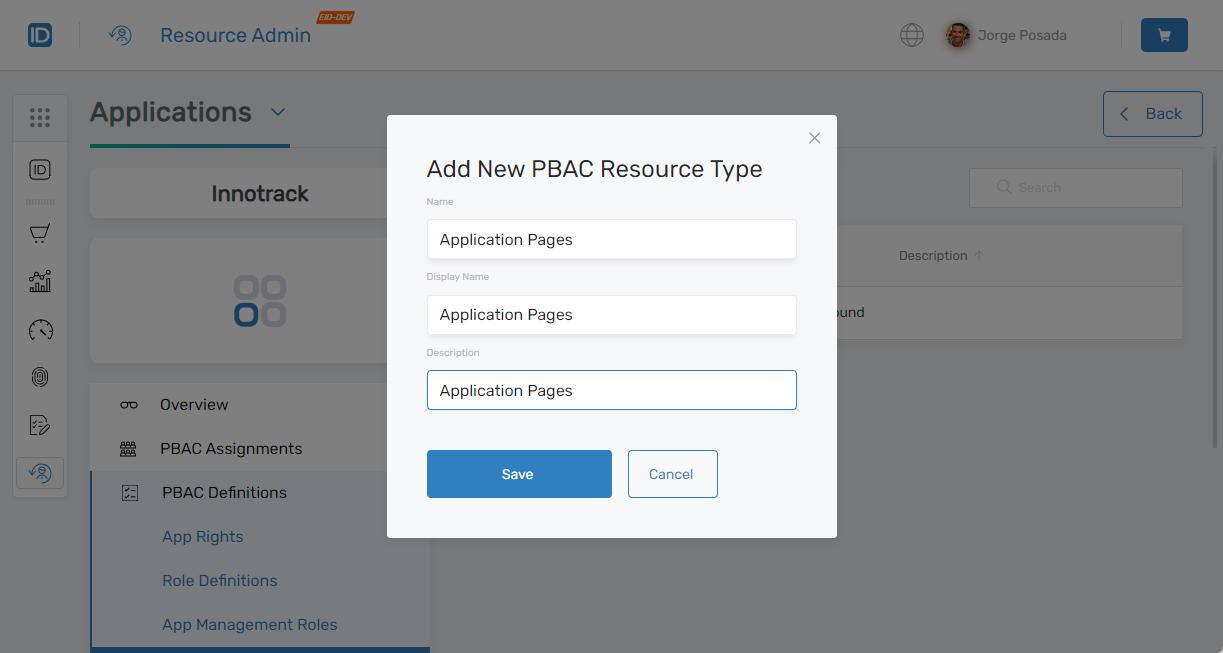Open PBAC Assignments from the side menu

click(230, 448)
